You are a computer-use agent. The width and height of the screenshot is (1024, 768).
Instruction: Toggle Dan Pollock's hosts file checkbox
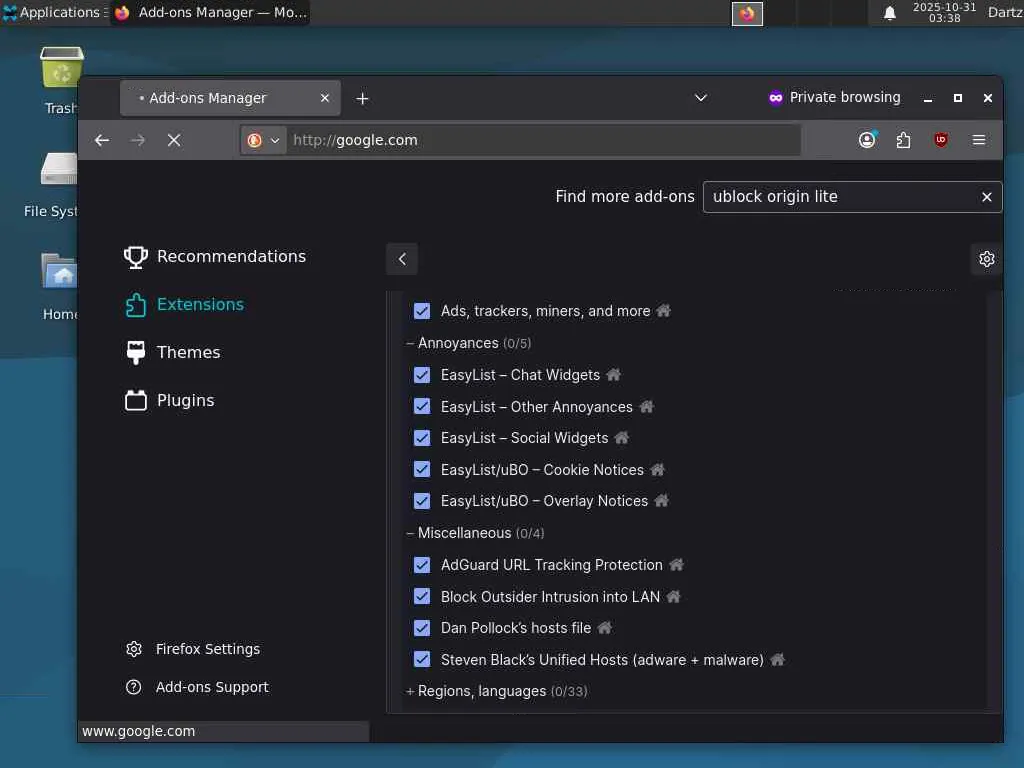422,628
